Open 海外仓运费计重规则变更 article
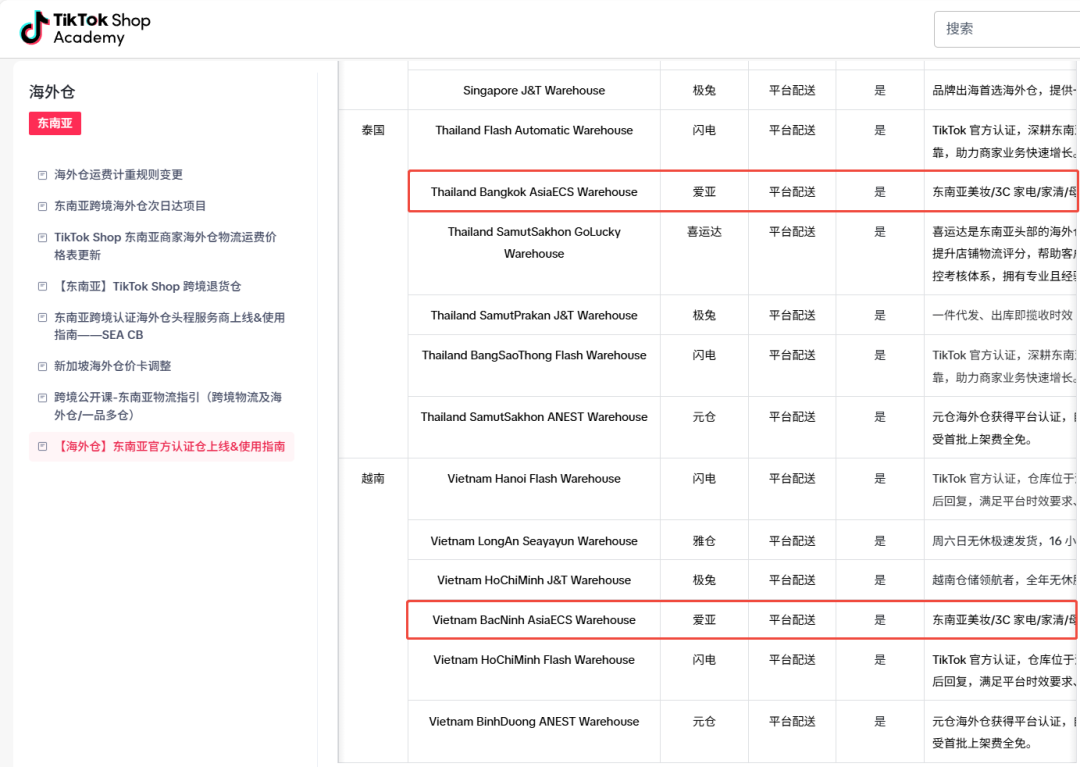 coord(118,175)
